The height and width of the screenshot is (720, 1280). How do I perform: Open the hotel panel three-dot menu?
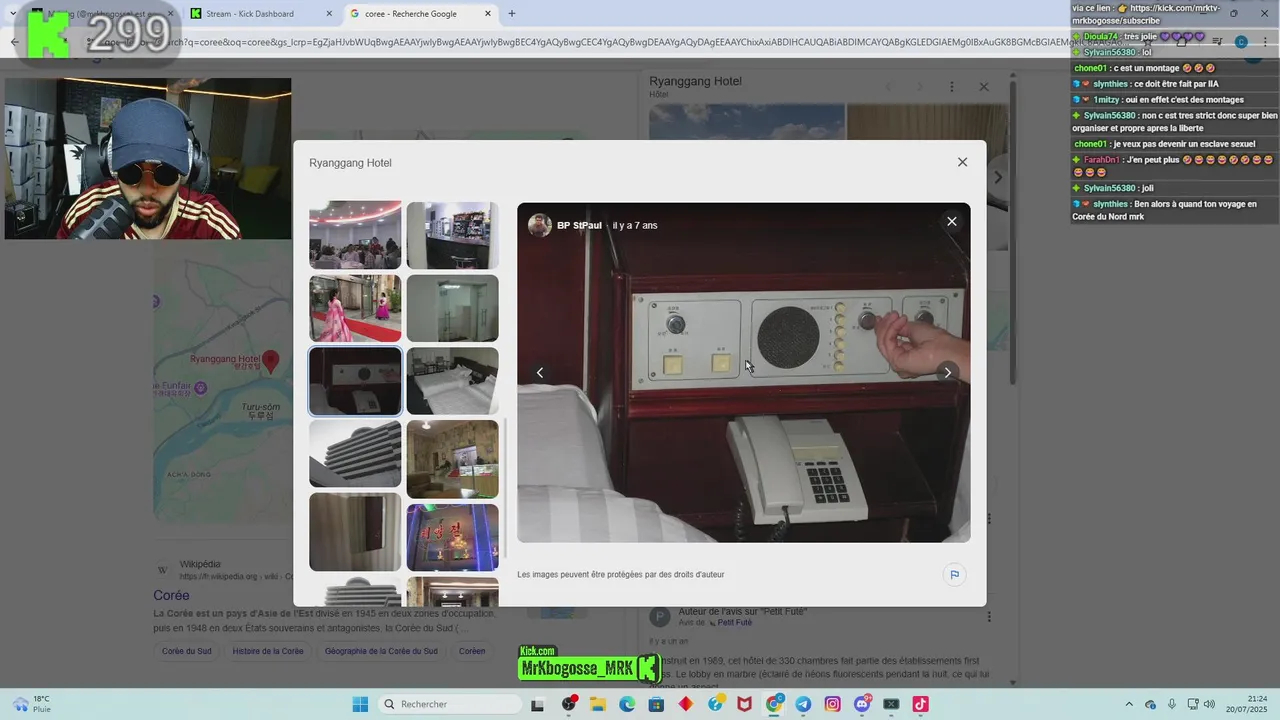pos(952,87)
